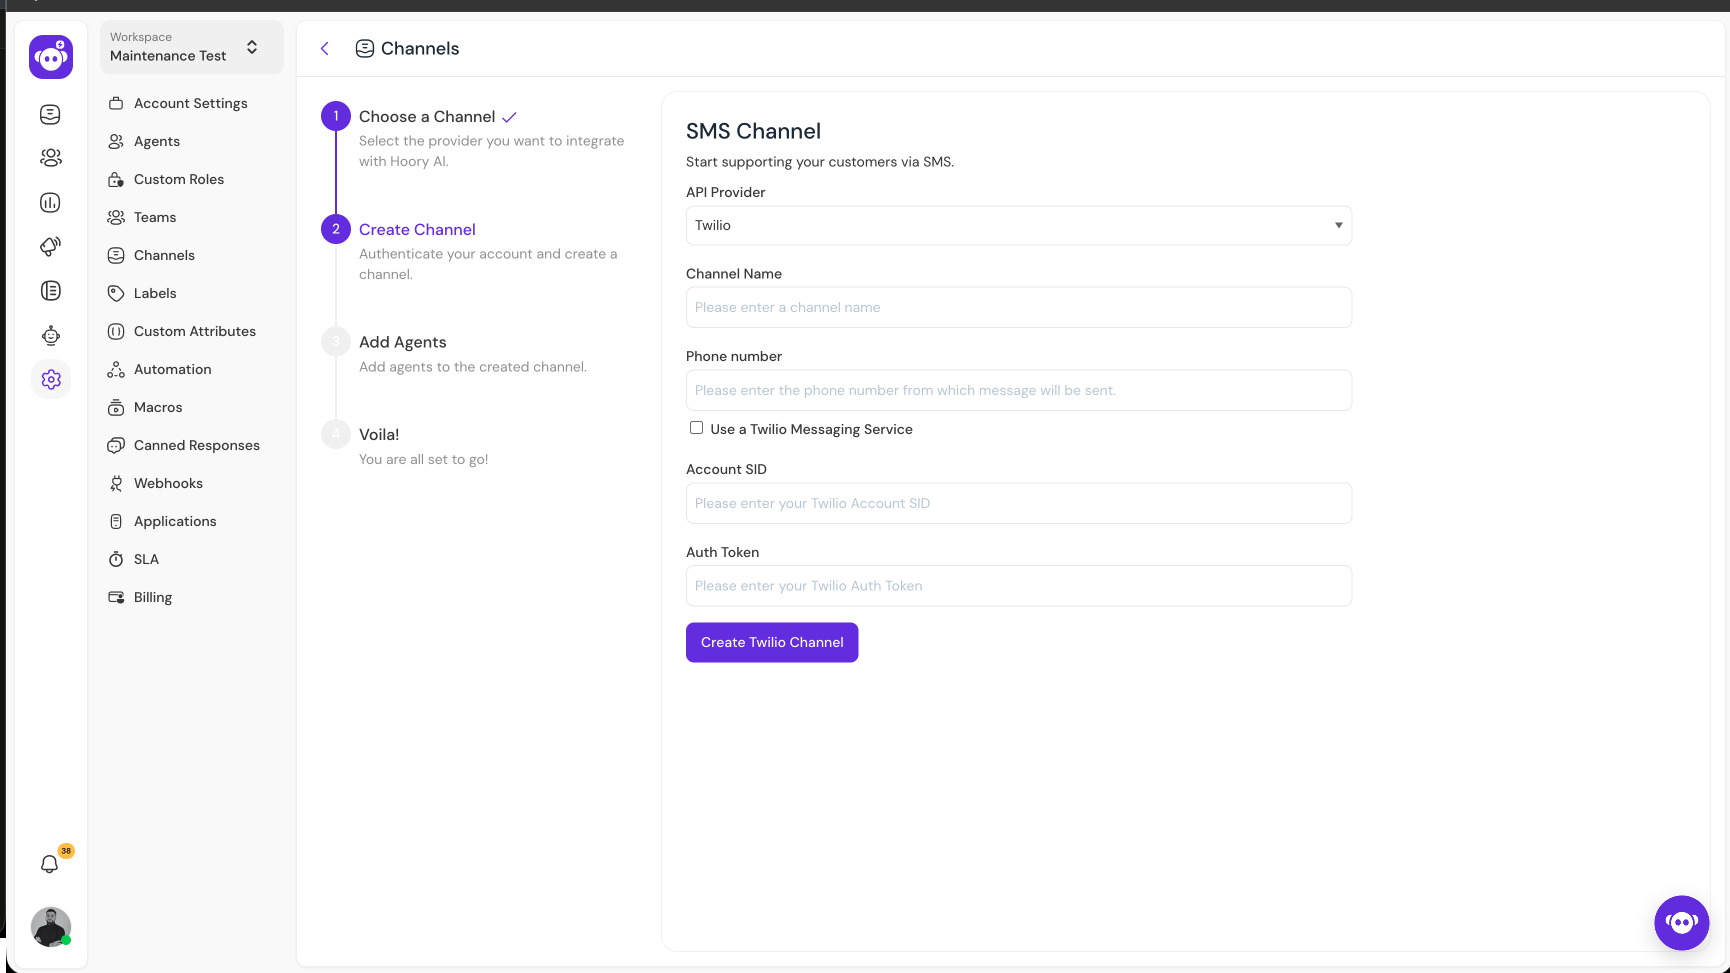Click the Hoory robot logo icon
Viewport: 1730px width, 973px height.
(51, 57)
